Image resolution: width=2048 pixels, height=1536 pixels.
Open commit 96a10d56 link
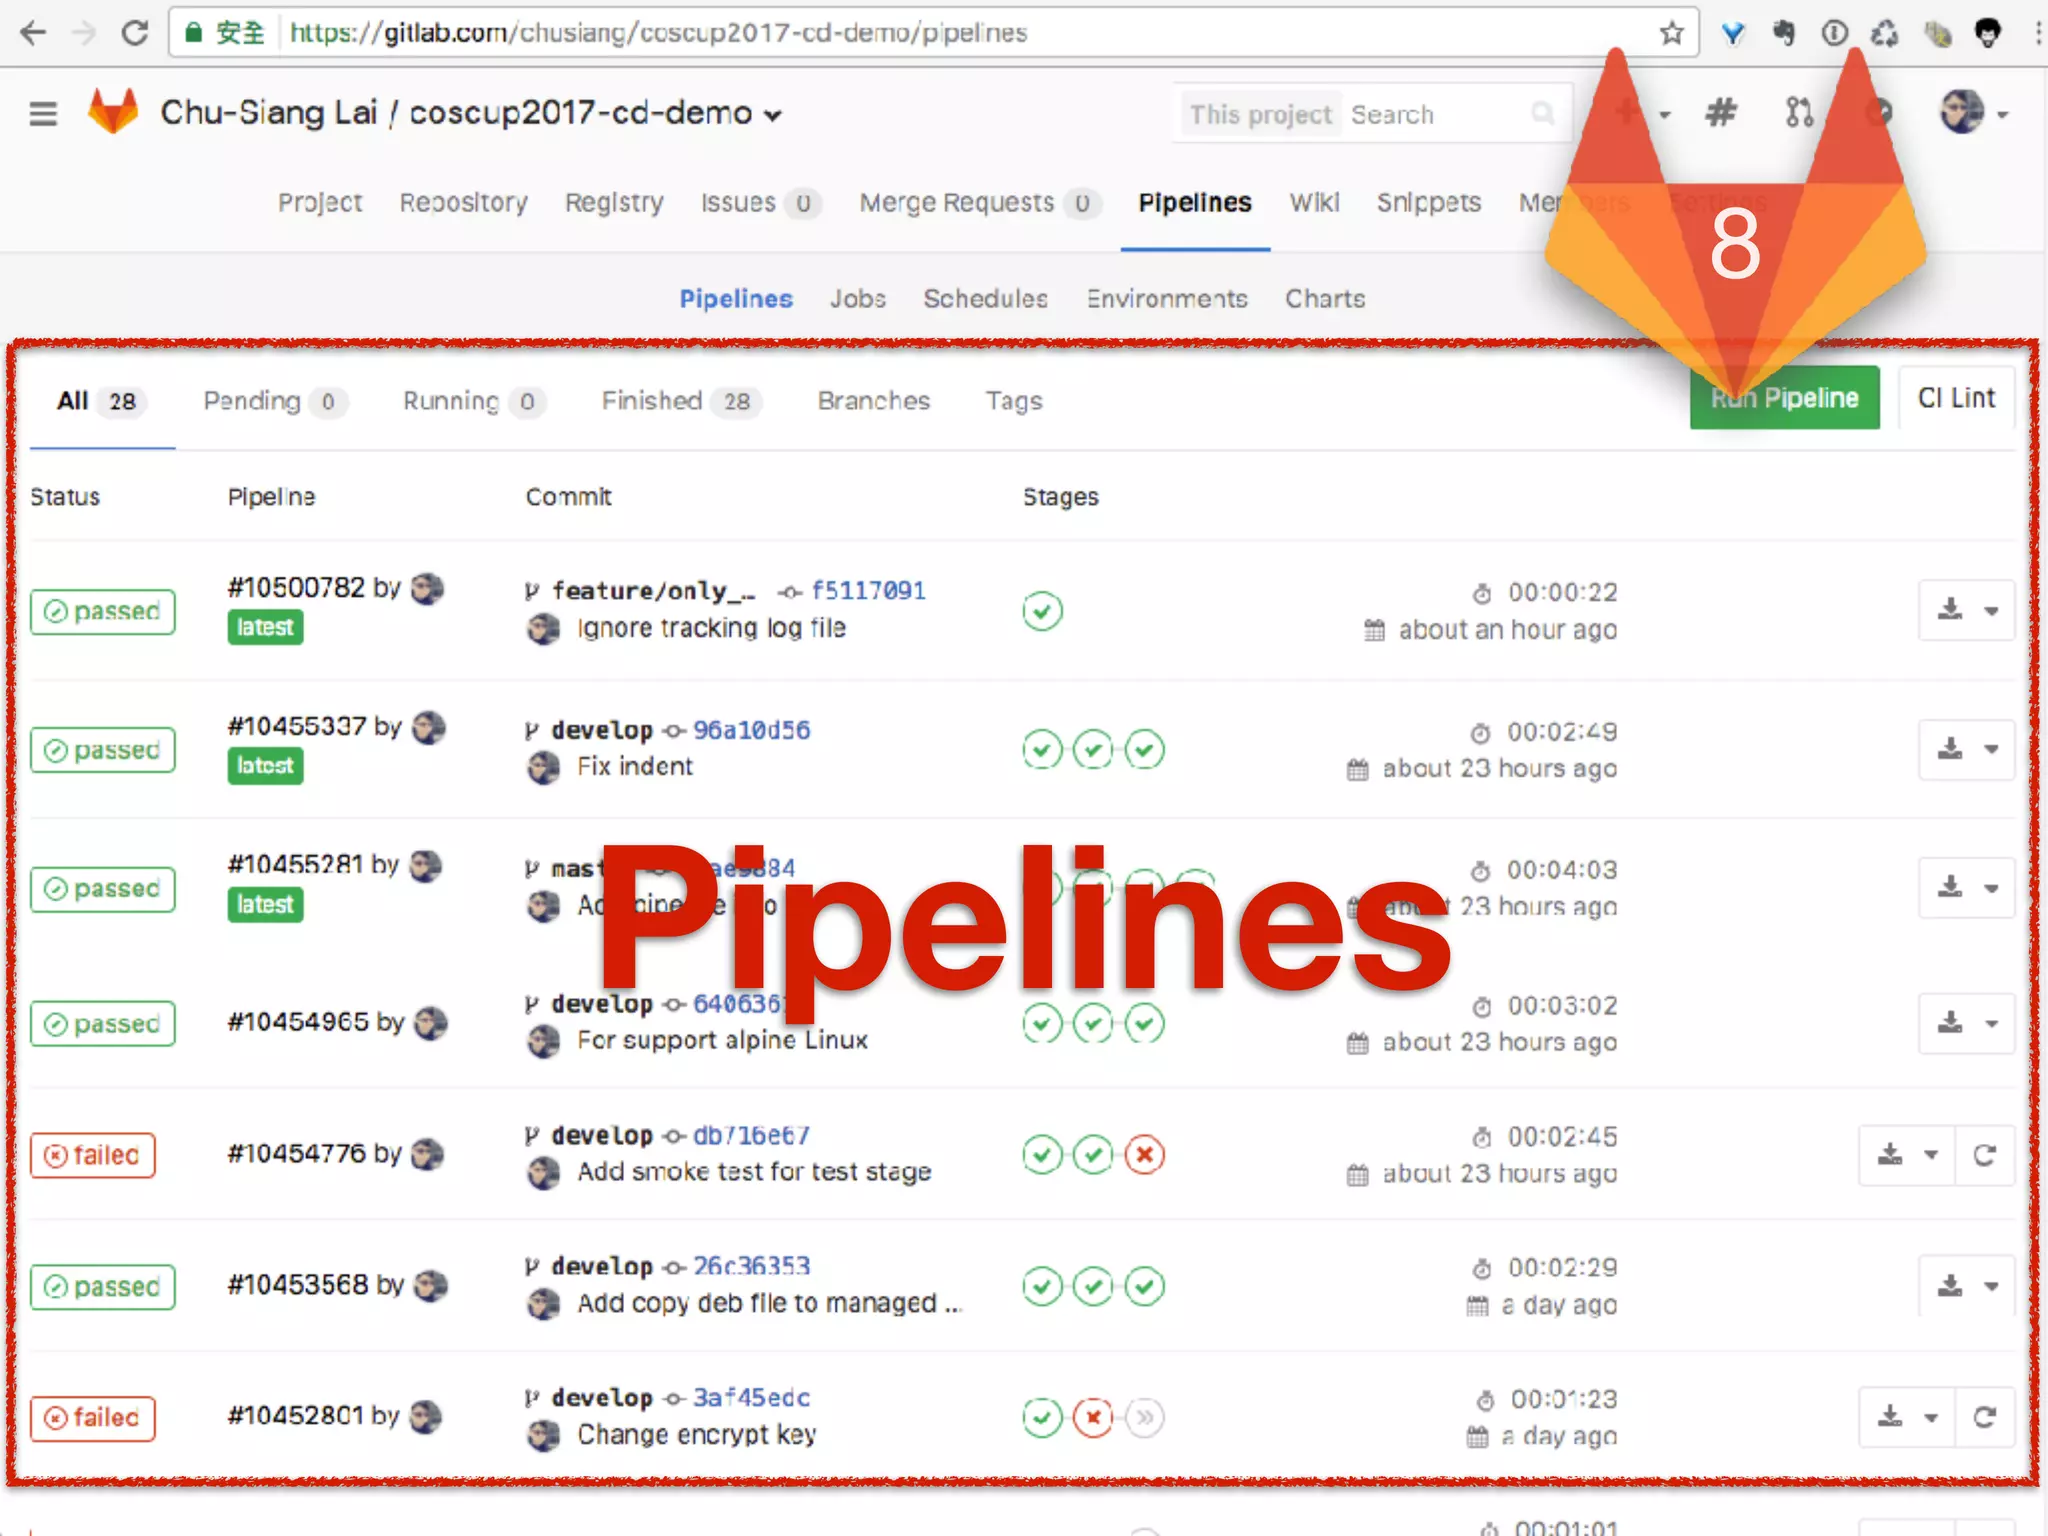pos(751,730)
